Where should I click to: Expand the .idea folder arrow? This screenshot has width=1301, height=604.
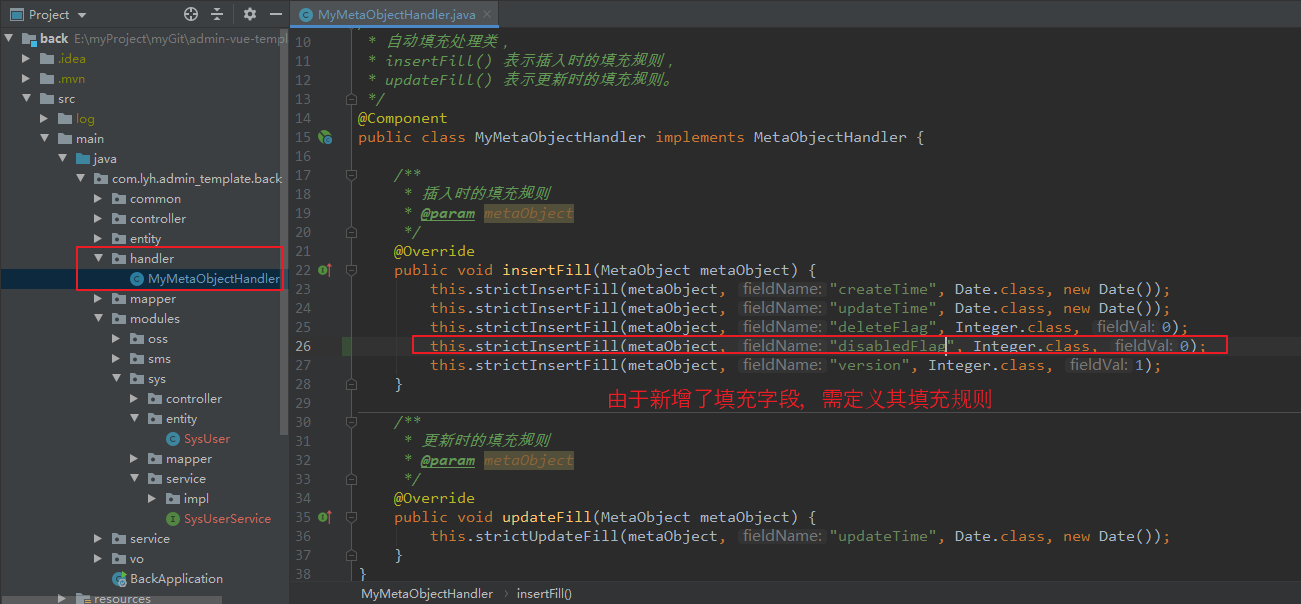27,59
